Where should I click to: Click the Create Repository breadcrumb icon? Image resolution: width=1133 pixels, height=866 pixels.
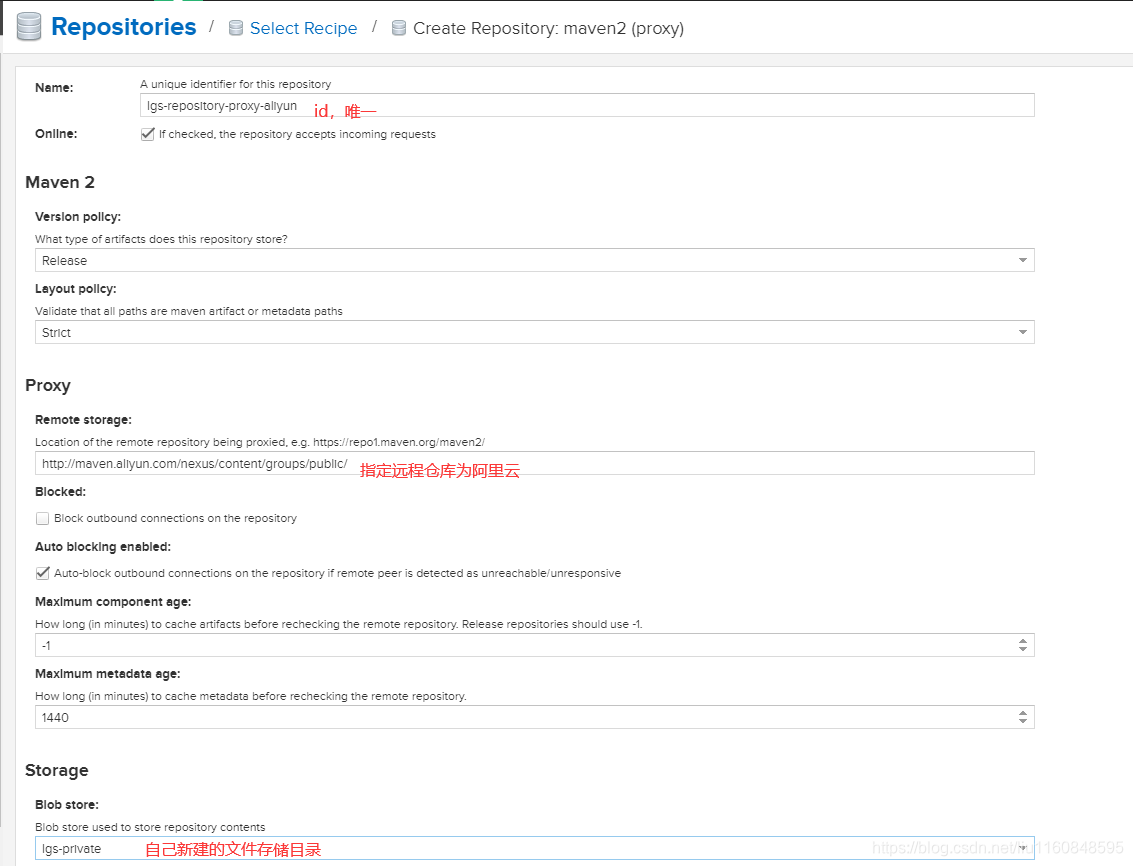point(399,28)
